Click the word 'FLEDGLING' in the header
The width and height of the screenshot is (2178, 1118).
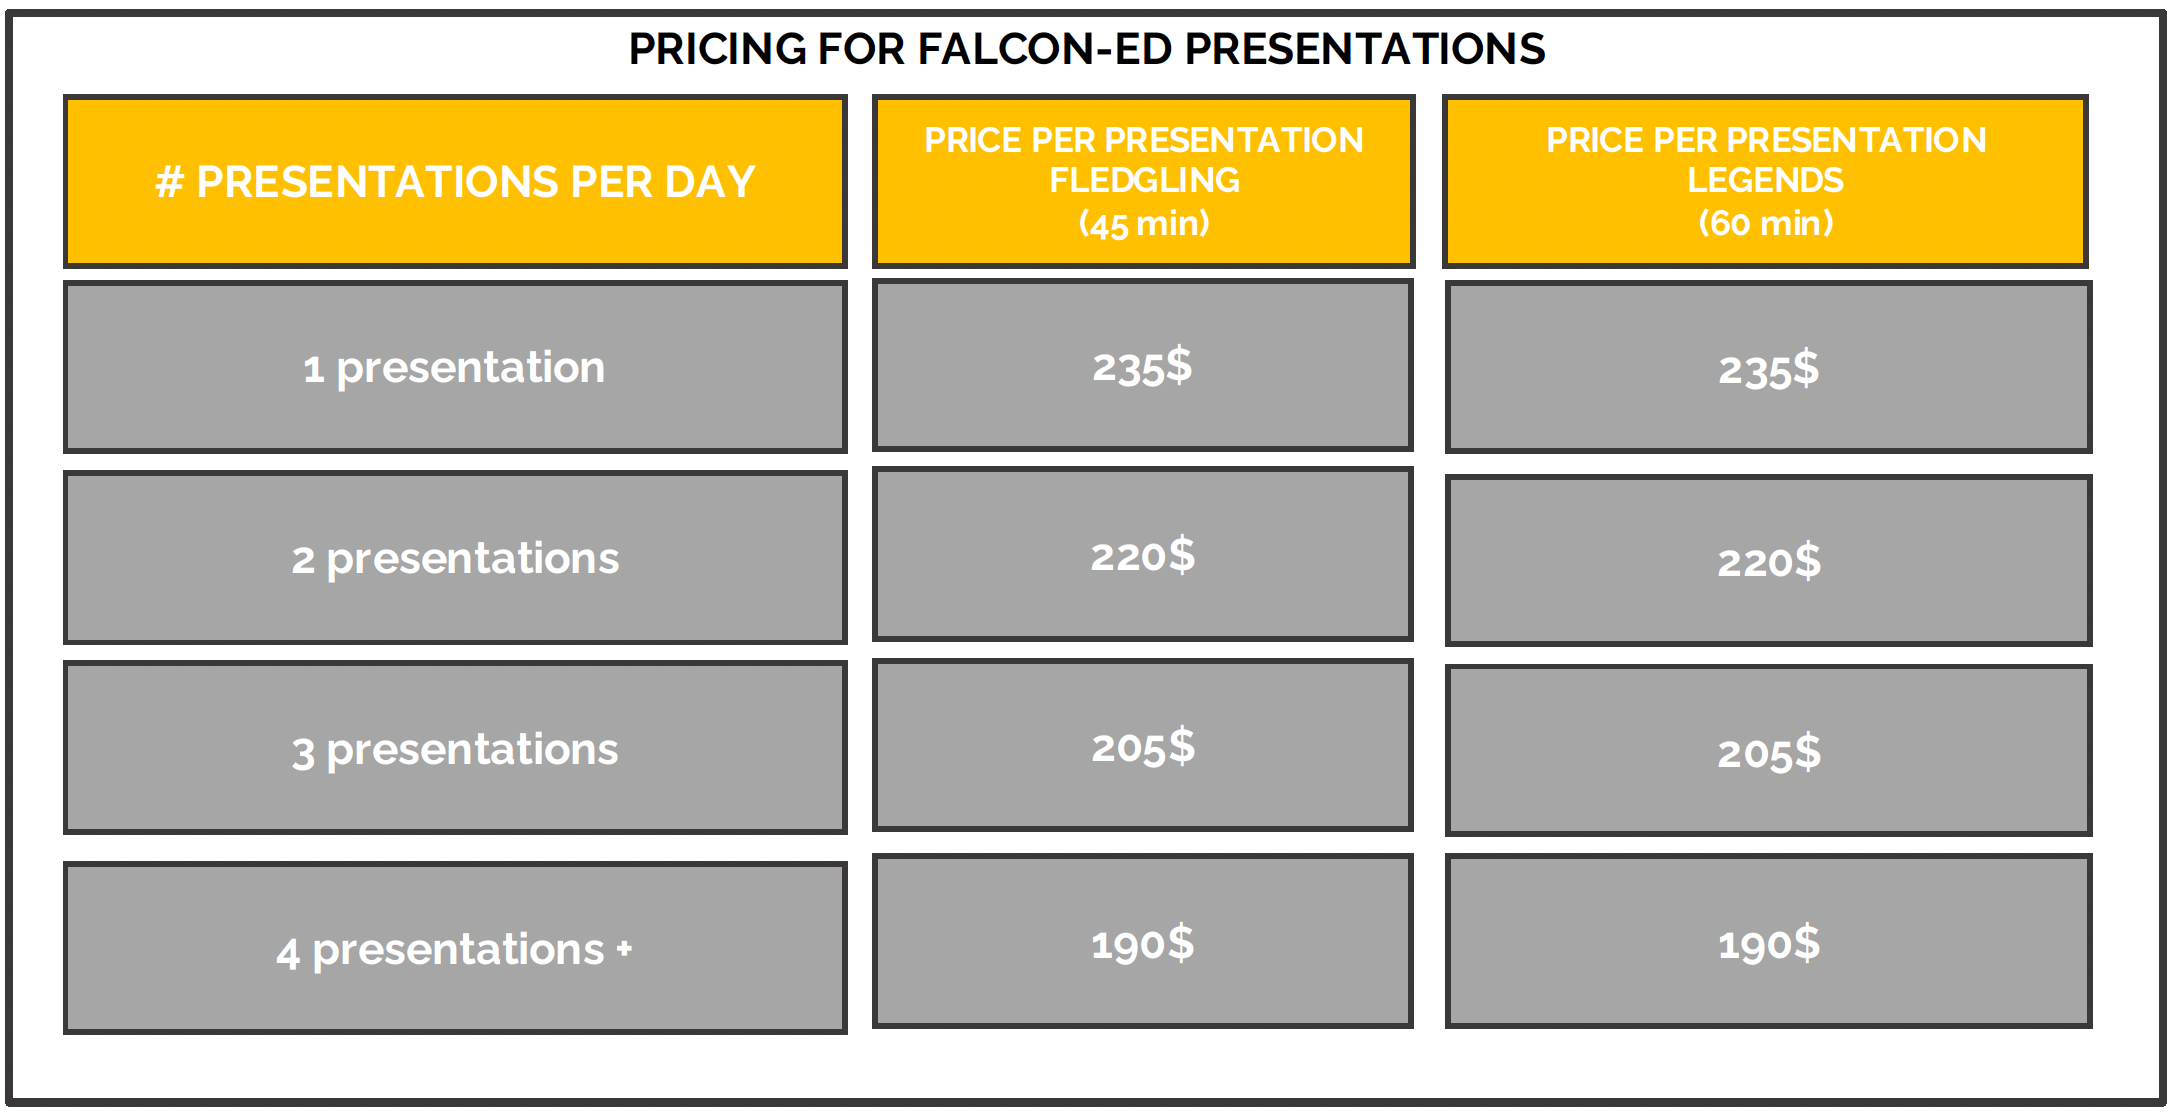(1143, 180)
